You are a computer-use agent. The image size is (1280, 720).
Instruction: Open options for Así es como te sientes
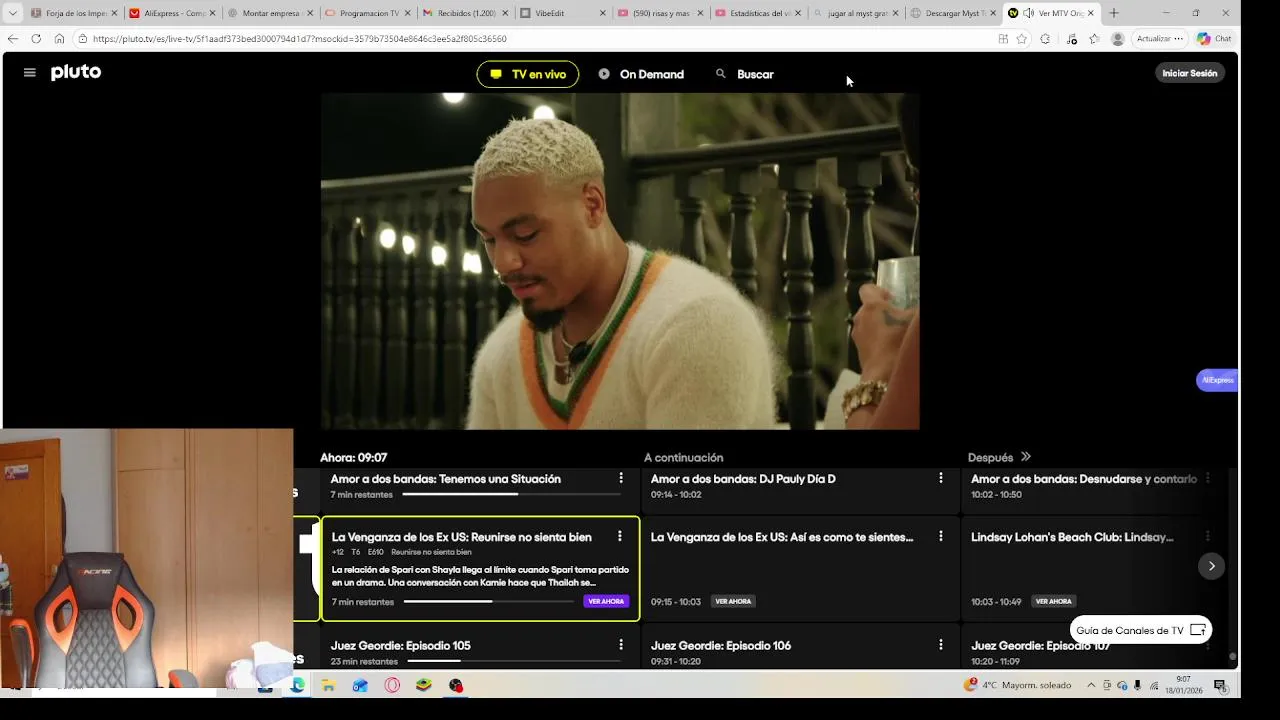pos(940,537)
